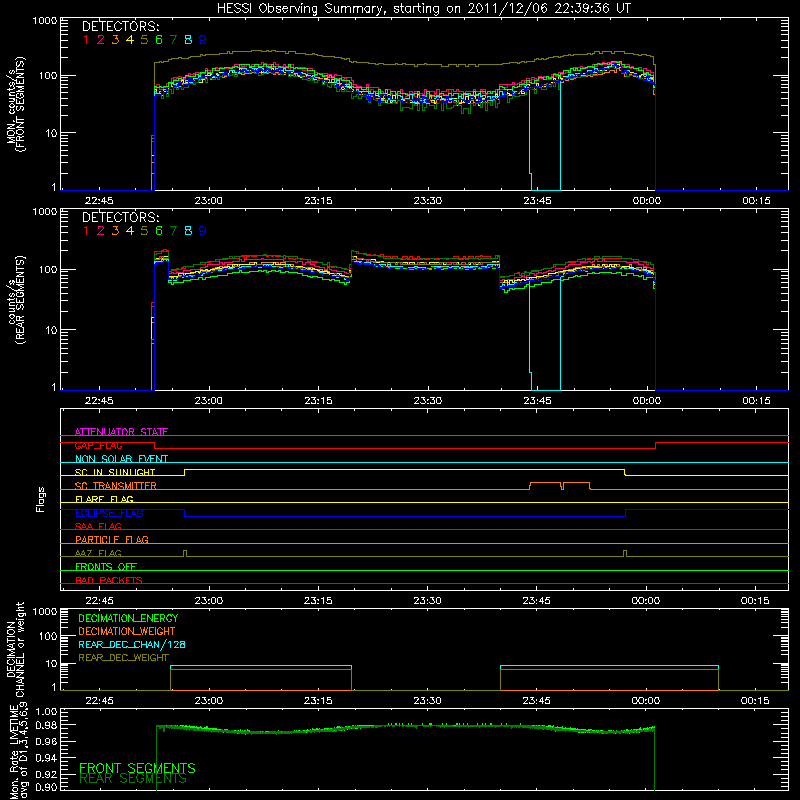Image resolution: width=800 pixels, height=800 pixels.
Task: Select yellow detector 4 in the front segments legend
Action: [x=130, y=40]
